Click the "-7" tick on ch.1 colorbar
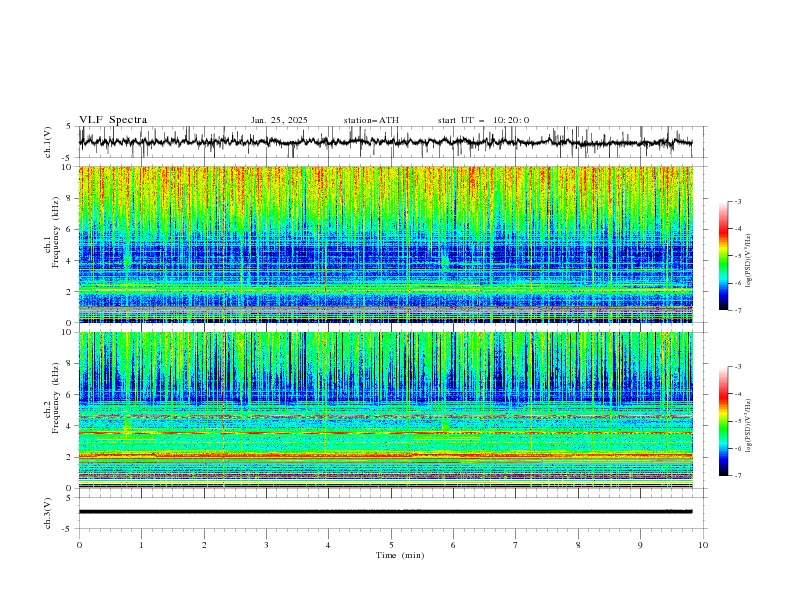Viewport: 792px width, 612px height. click(x=737, y=310)
